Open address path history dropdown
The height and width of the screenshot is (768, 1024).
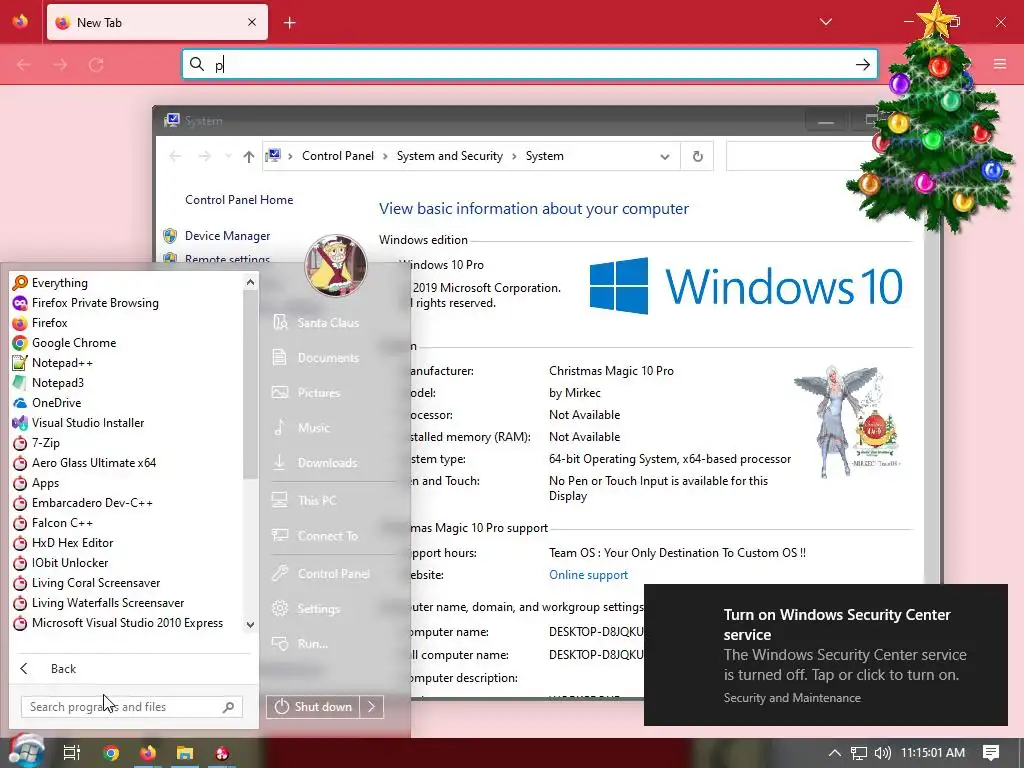[x=665, y=157]
